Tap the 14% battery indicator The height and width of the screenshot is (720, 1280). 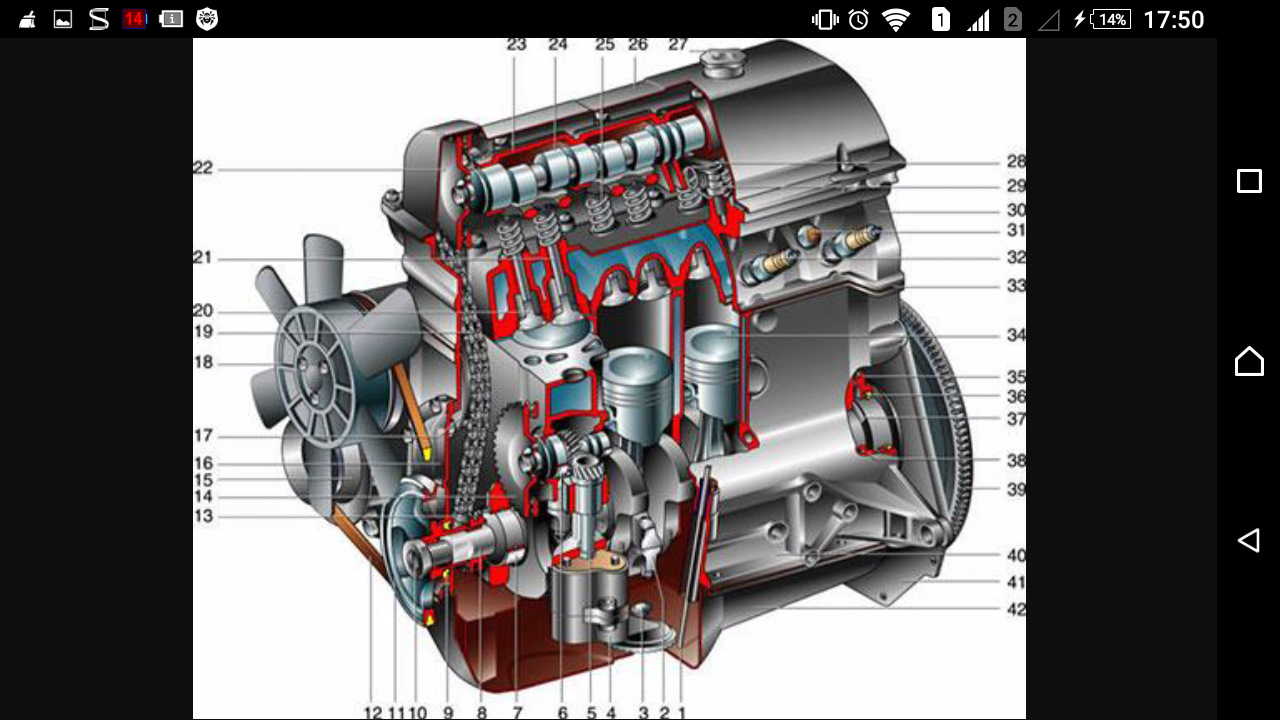coord(1111,20)
